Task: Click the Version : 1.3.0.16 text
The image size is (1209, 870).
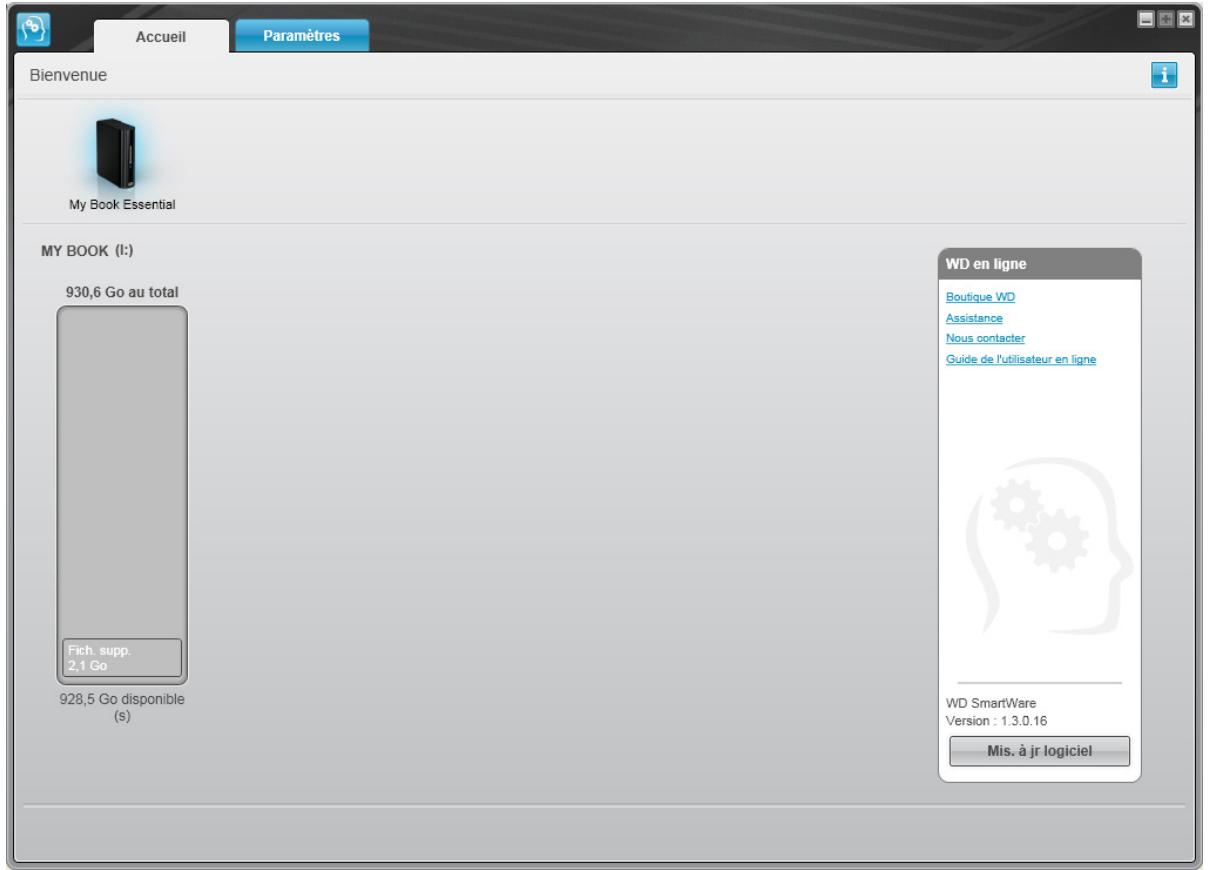Action: click(x=996, y=720)
